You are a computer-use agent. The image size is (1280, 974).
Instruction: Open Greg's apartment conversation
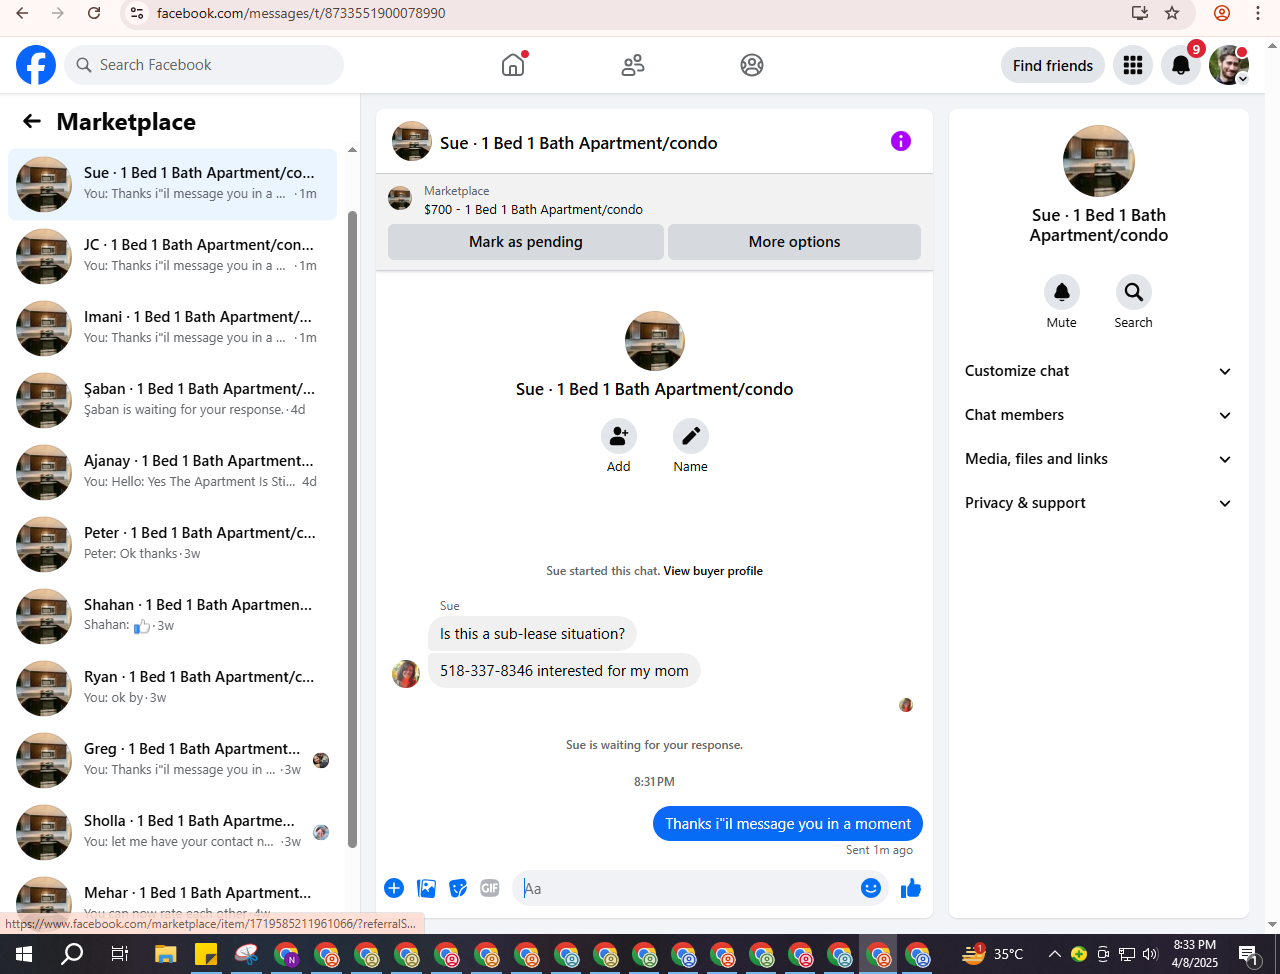click(172, 760)
